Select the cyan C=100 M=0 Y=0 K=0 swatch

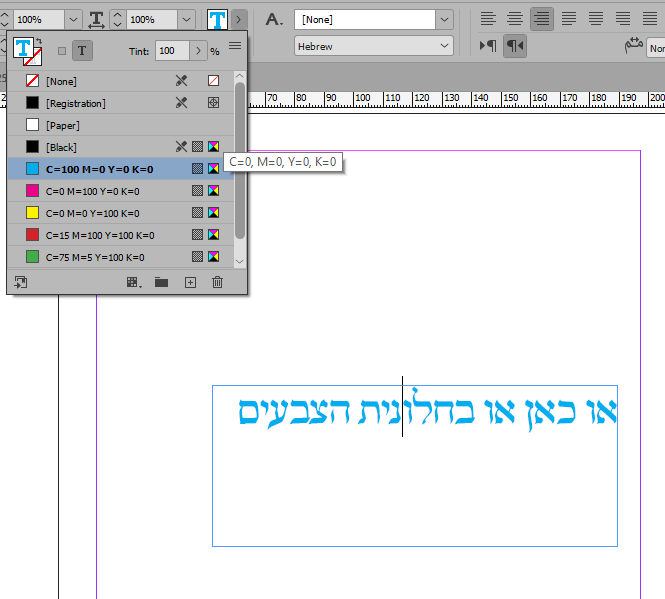click(x=121, y=169)
